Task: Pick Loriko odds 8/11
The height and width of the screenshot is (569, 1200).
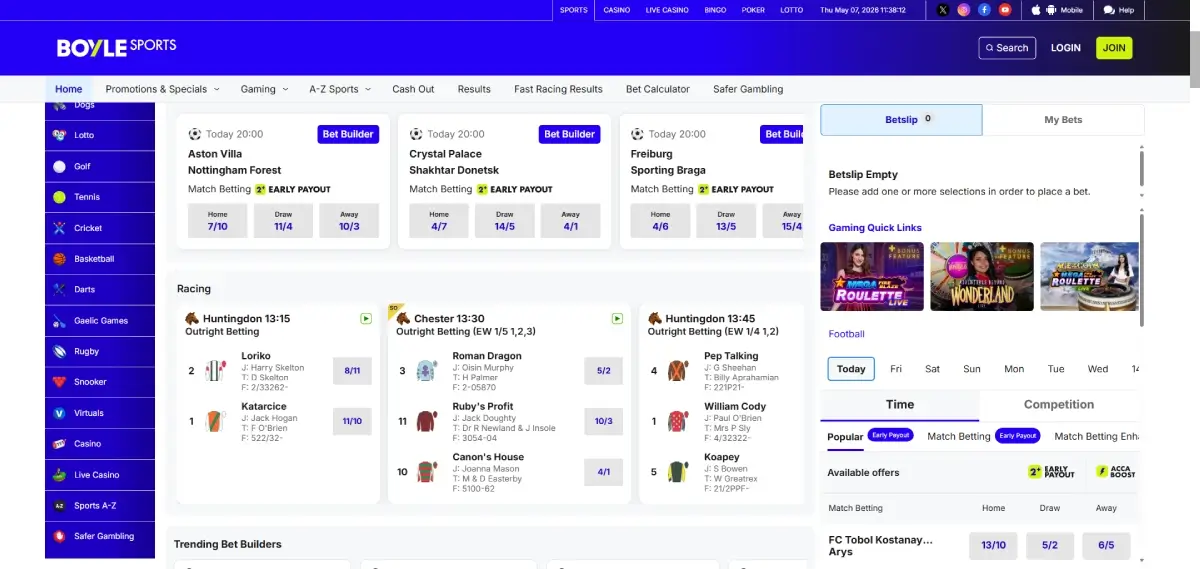Action: 352,370
